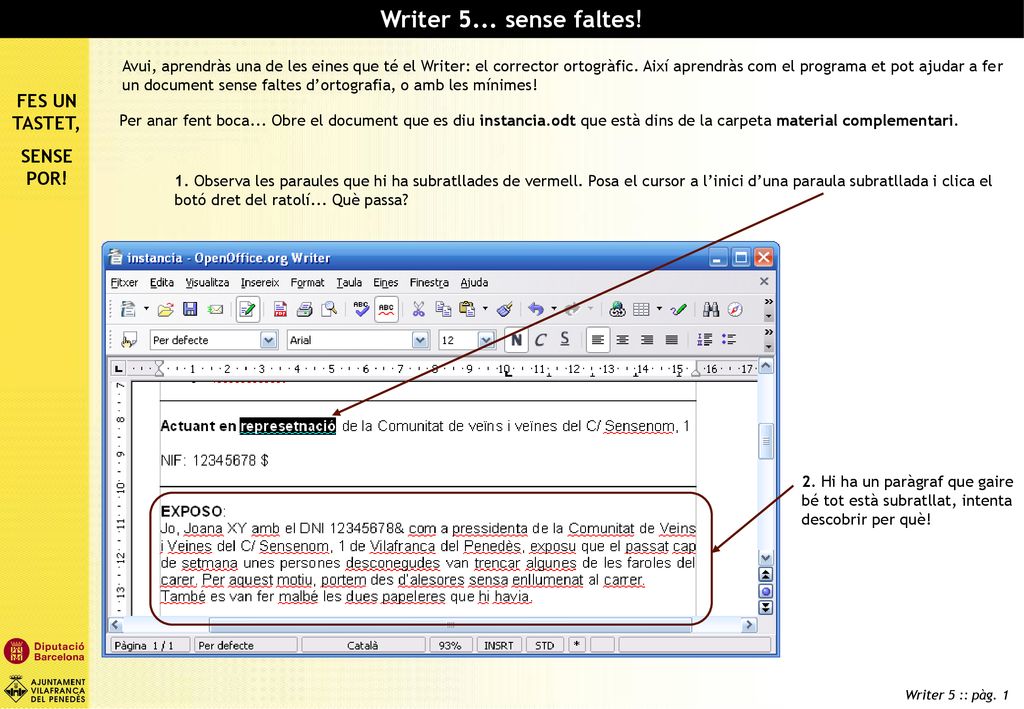Open the Insereix menu
Viewport: 1024px width, 709px height.
pos(260,283)
